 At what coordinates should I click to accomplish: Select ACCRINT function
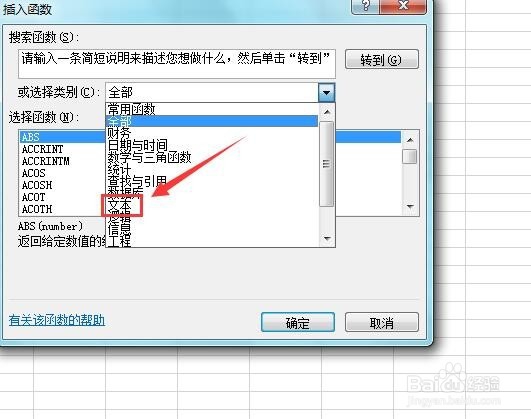coord(42,149)
